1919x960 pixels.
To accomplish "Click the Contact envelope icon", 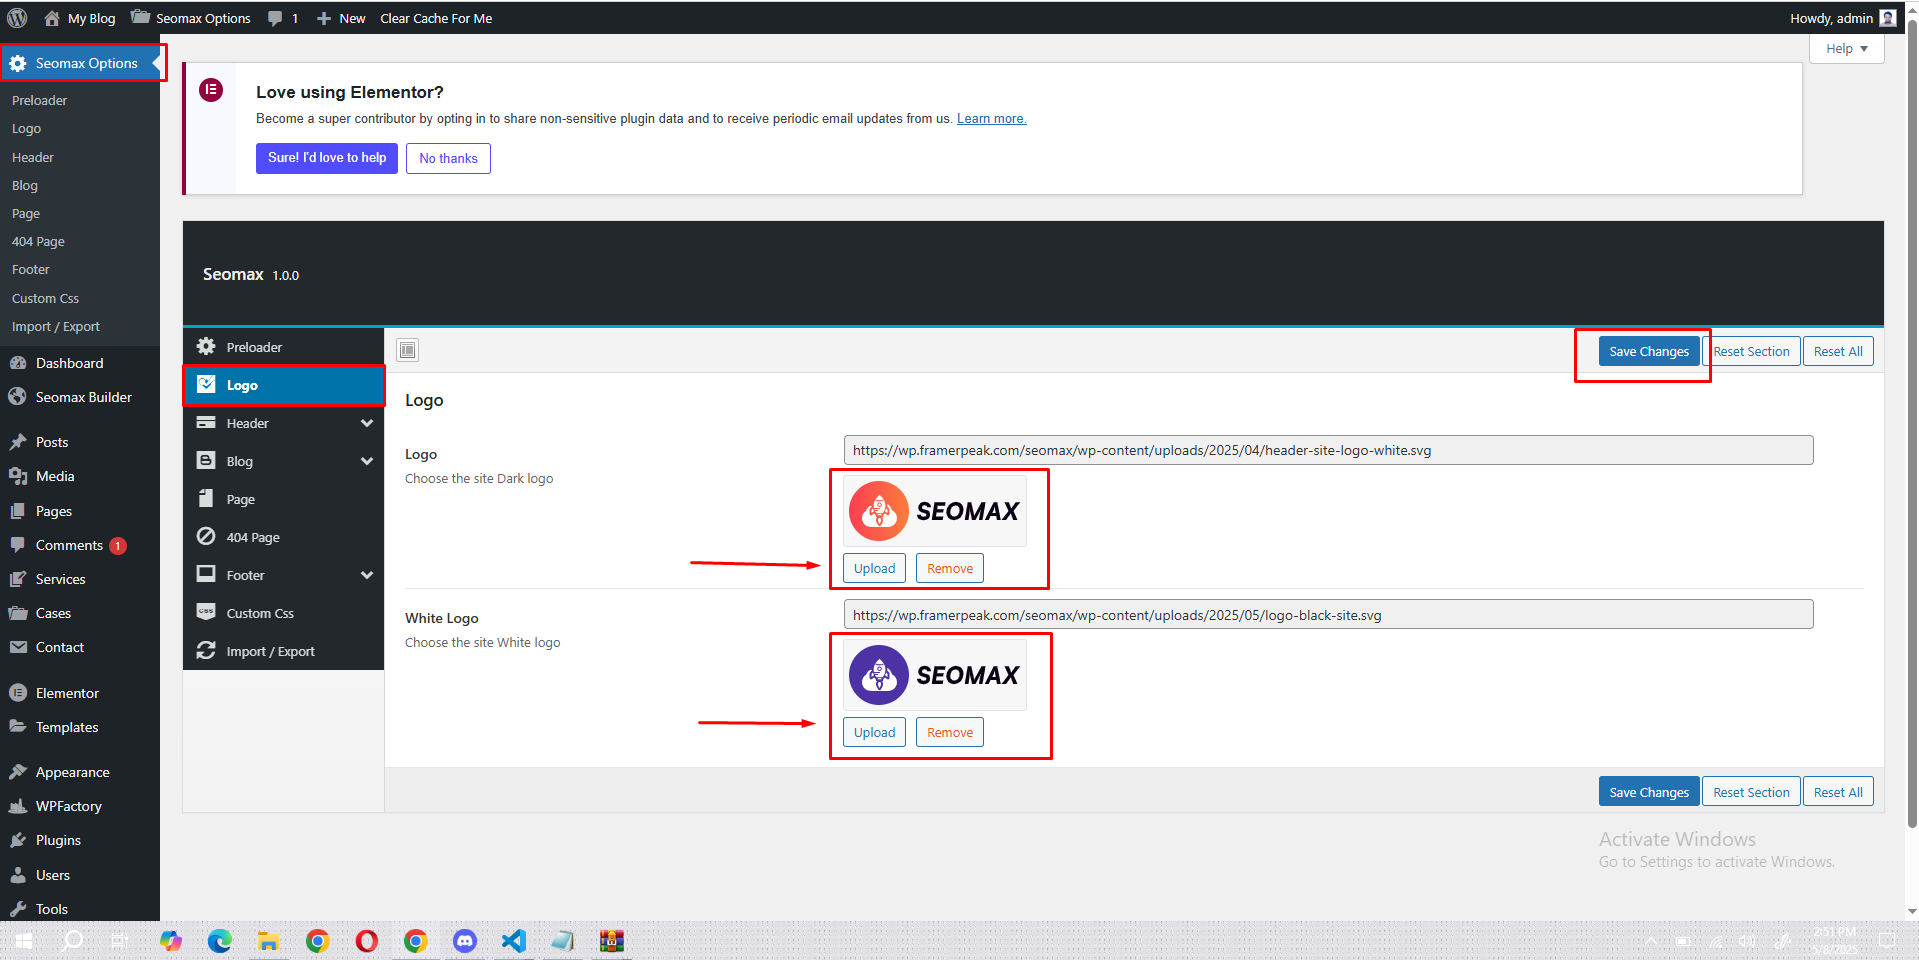I will (18, 647).
